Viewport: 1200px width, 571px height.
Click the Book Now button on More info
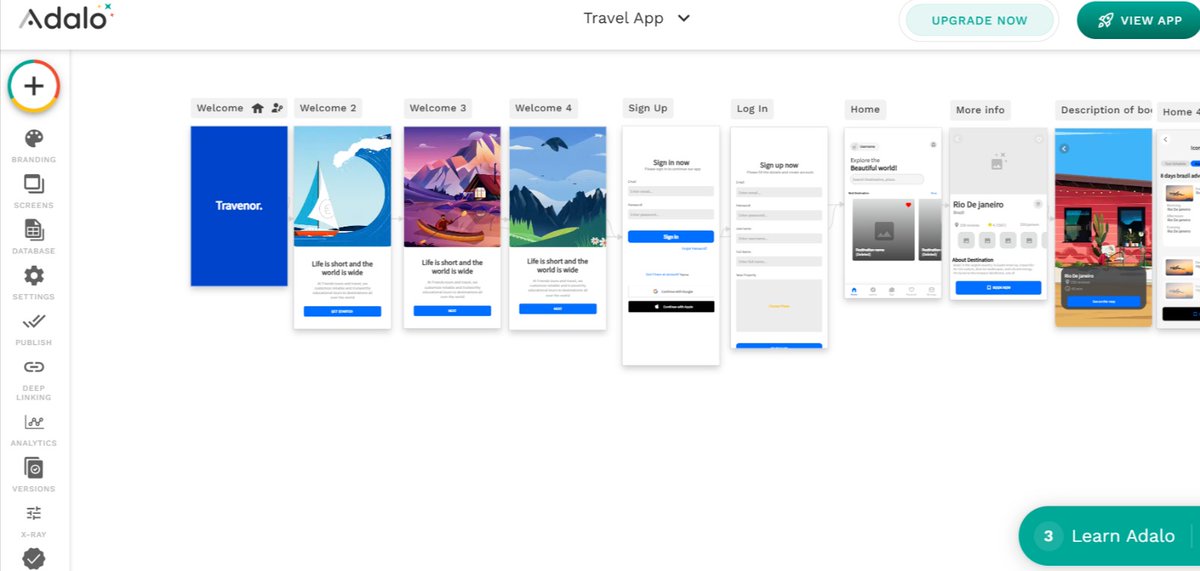[998, 287]
